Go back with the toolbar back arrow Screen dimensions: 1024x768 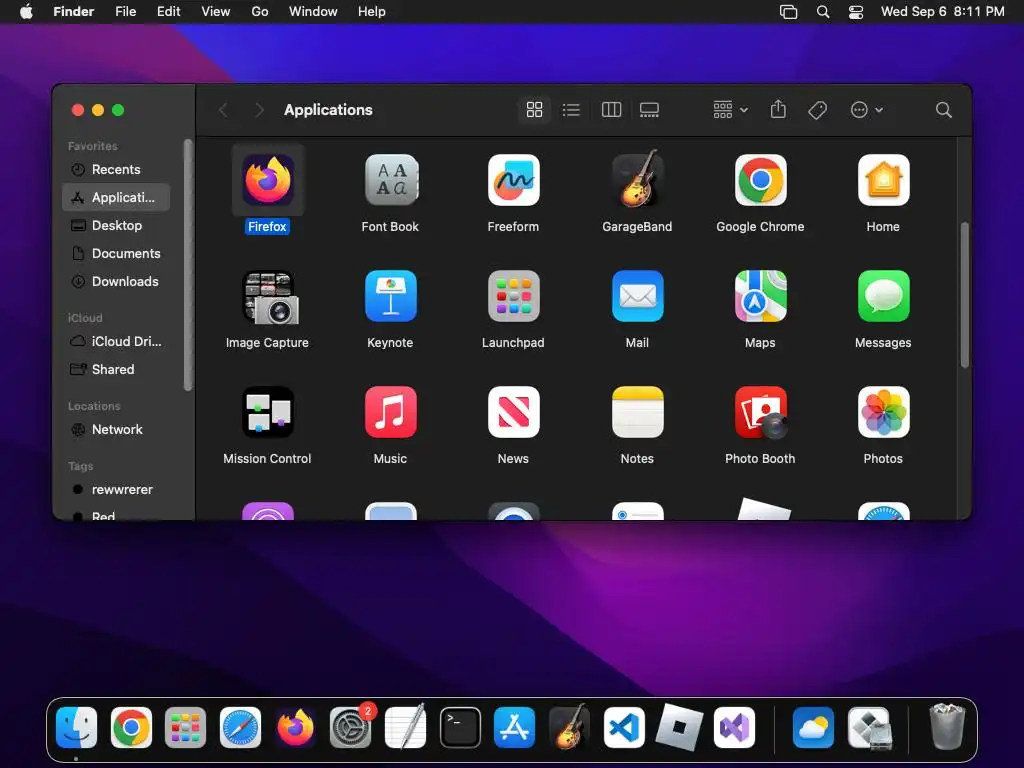click(223, 110)
